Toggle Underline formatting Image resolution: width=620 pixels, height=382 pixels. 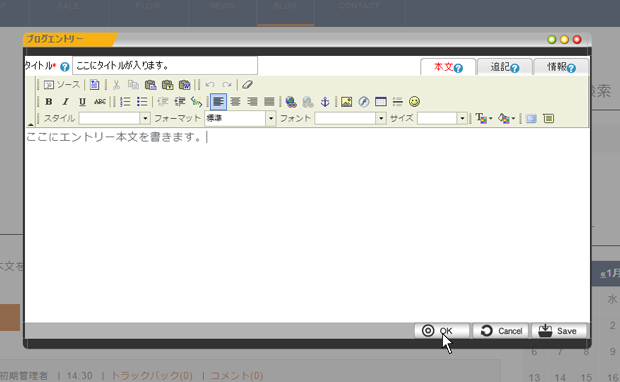(82, 102)
